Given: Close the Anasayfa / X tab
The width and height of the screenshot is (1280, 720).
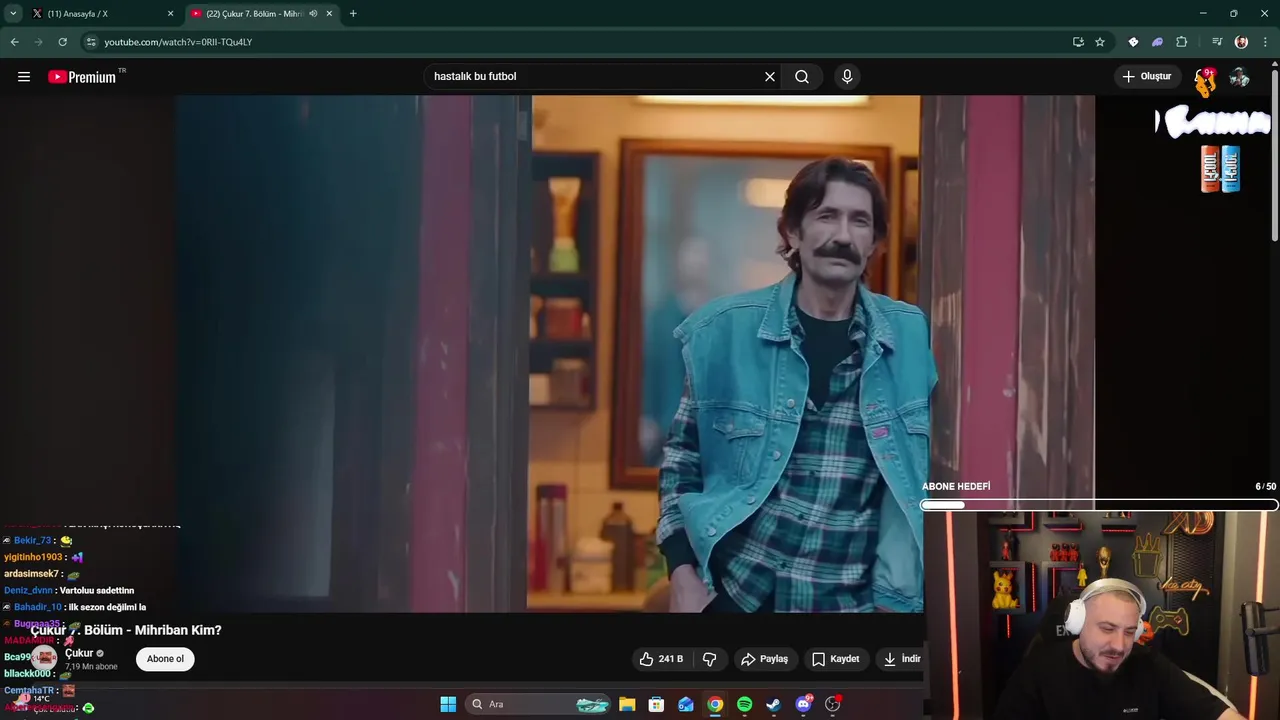Looking at the screenshot, I should (x=170, y=14).
